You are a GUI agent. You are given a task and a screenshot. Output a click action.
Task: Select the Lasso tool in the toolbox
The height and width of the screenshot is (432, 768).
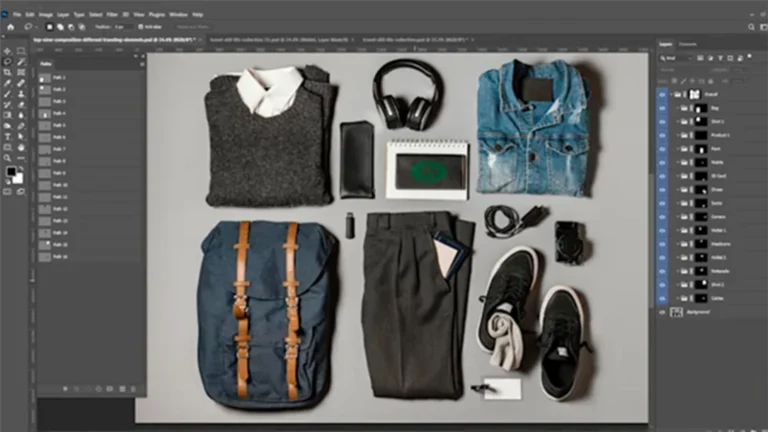pyautogui.click(x=7, y=62)
